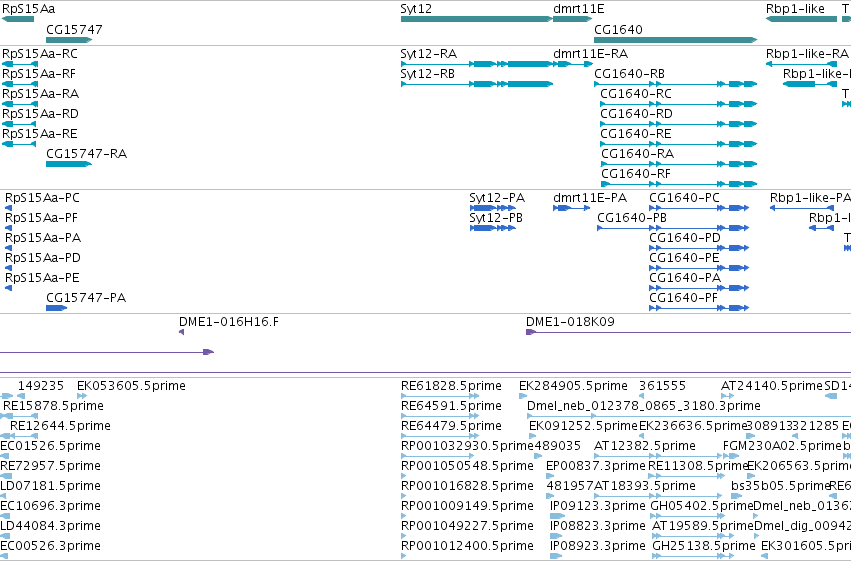Click EST EC10696.3prime

point(50,507)
